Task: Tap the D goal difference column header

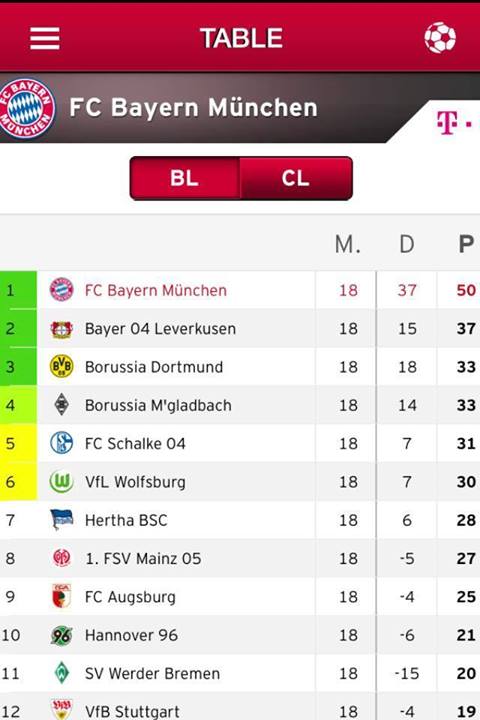Action: 407,244
